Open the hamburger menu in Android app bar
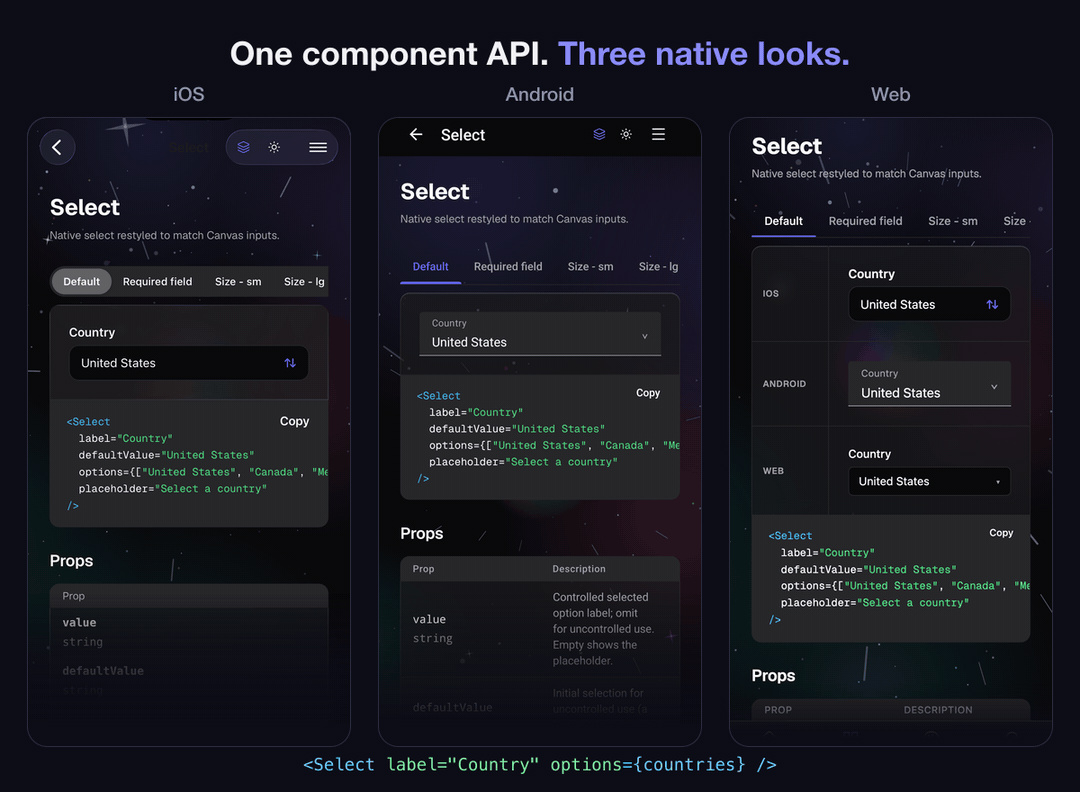This screenshot has width=1080, height=792. 658,134
